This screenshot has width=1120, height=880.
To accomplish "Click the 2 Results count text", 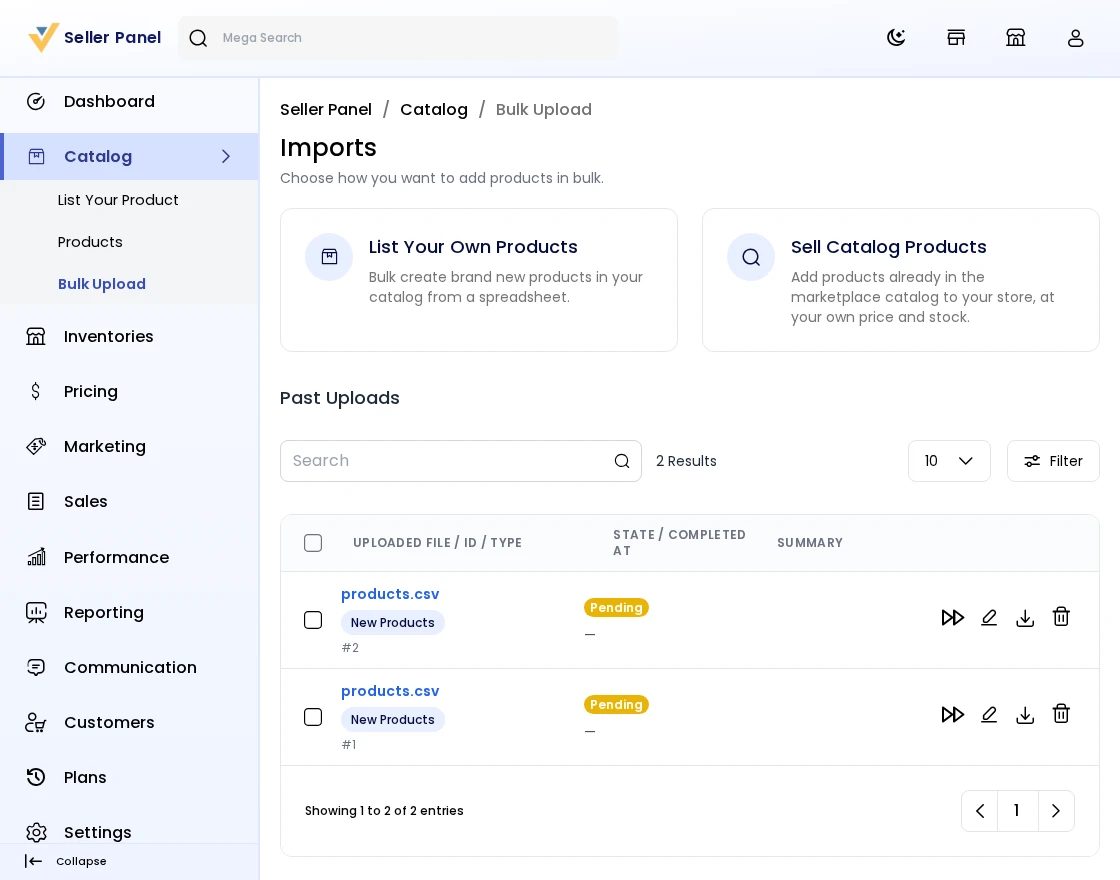I will click(x=686, y=461).
